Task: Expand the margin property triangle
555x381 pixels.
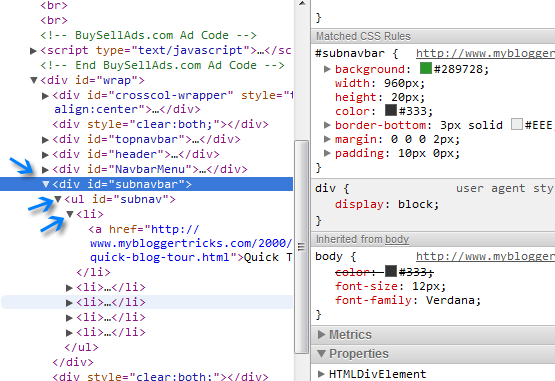Action: point(327,139)
